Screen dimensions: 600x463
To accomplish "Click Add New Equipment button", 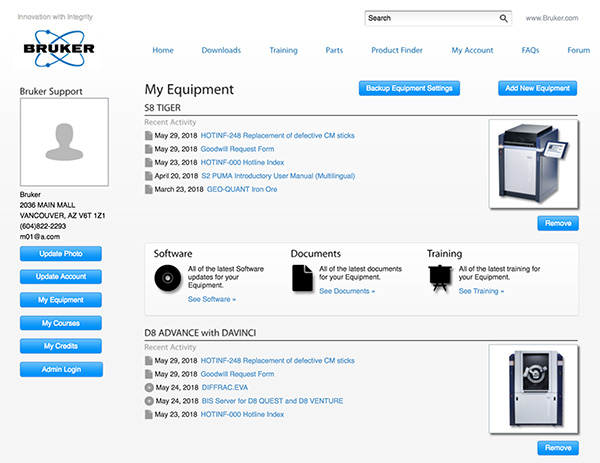I will click(537, 88).
